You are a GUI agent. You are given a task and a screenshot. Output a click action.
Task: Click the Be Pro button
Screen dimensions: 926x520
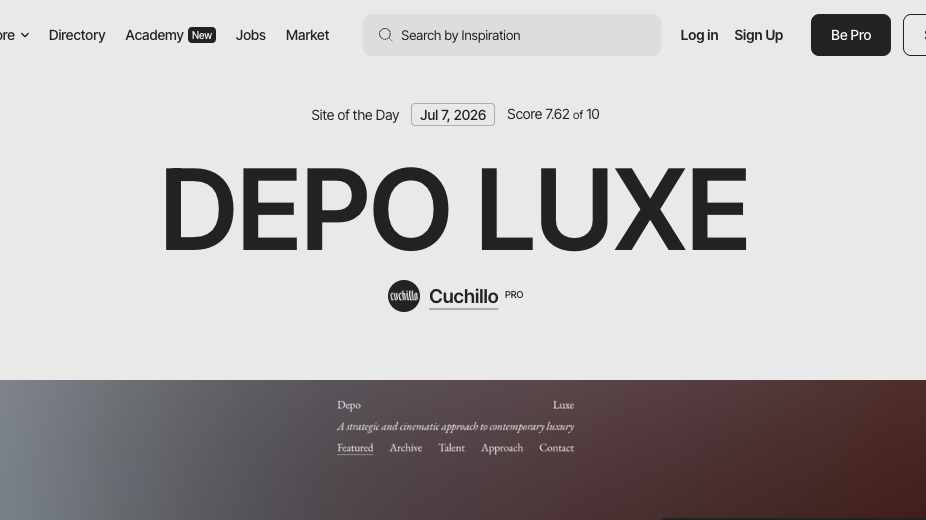pyautogui.click(x=850, y=35)
